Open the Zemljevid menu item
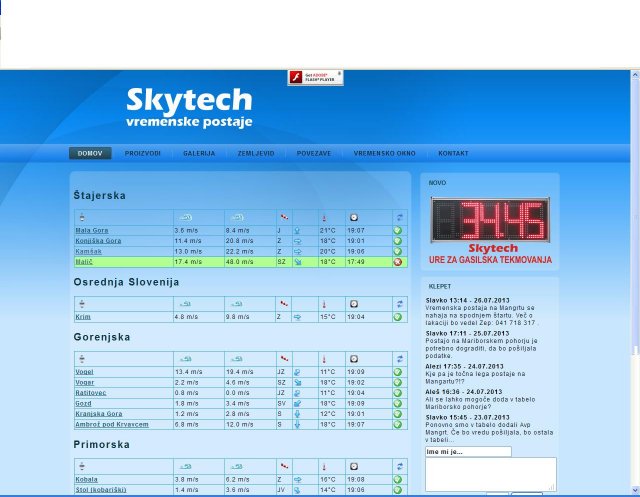This screenshot has height=497, width=640. click(256, 153)
